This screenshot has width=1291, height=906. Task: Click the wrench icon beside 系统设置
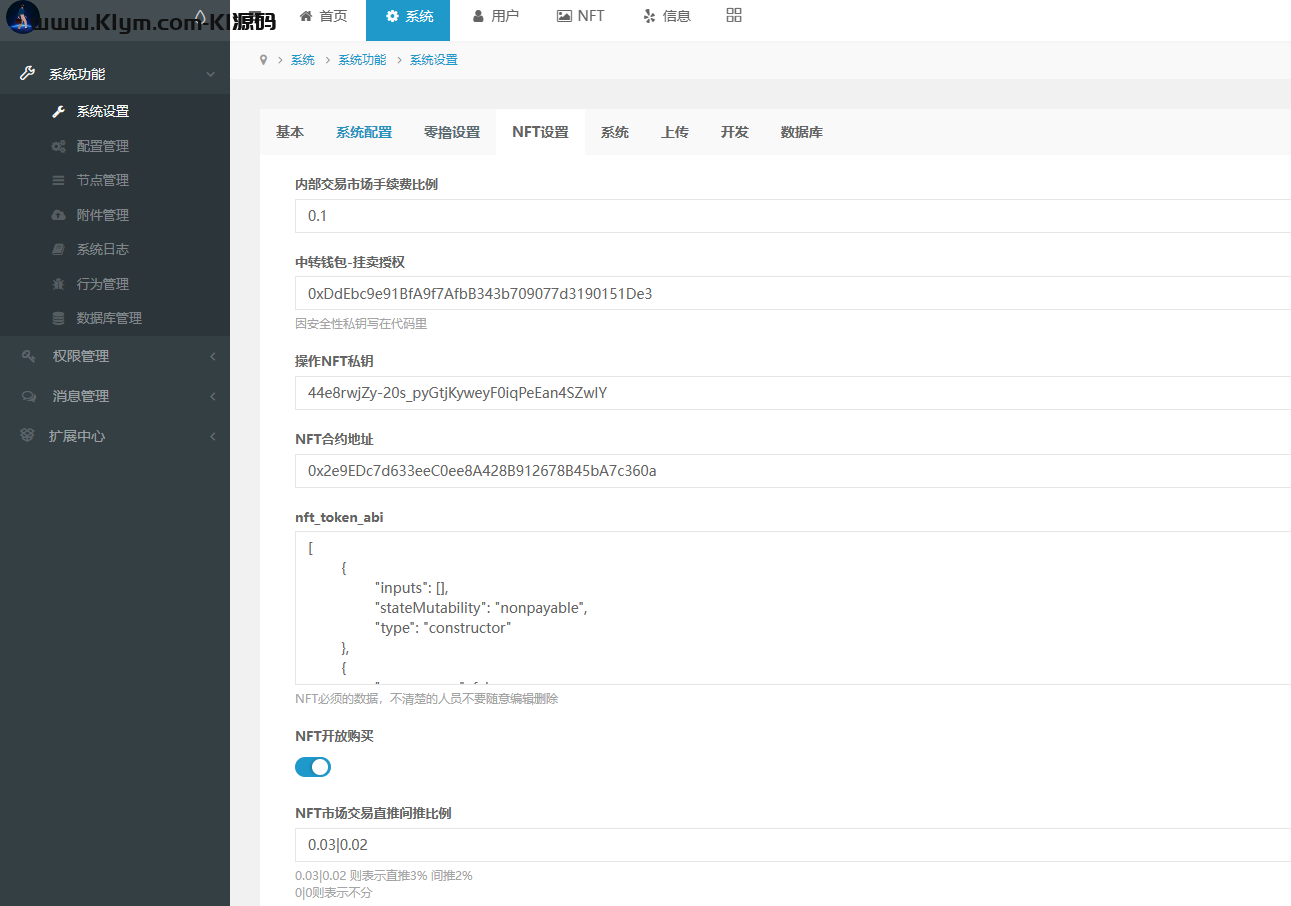[58, 112]
